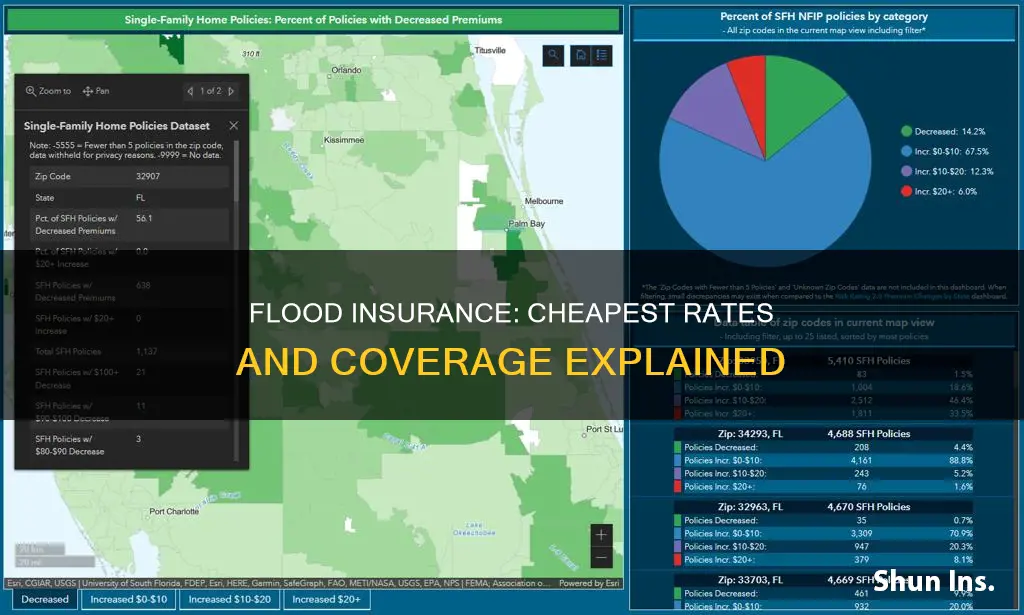Click Policies Decreased row with value 208
Image resolution: width=1024 pixels, height=615 pixels.
click(x=824, y=447)
